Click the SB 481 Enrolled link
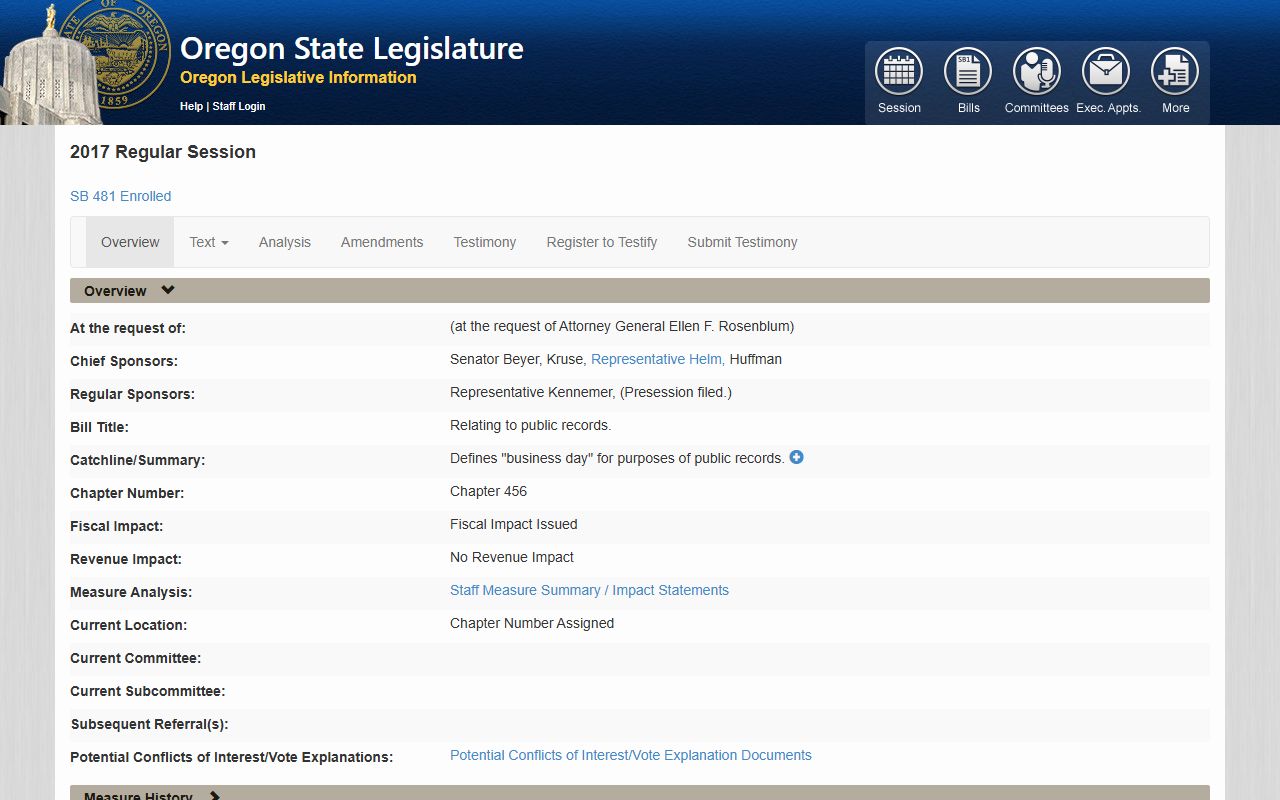Viewport: 1280px width, 800px height. coord(121,196)
